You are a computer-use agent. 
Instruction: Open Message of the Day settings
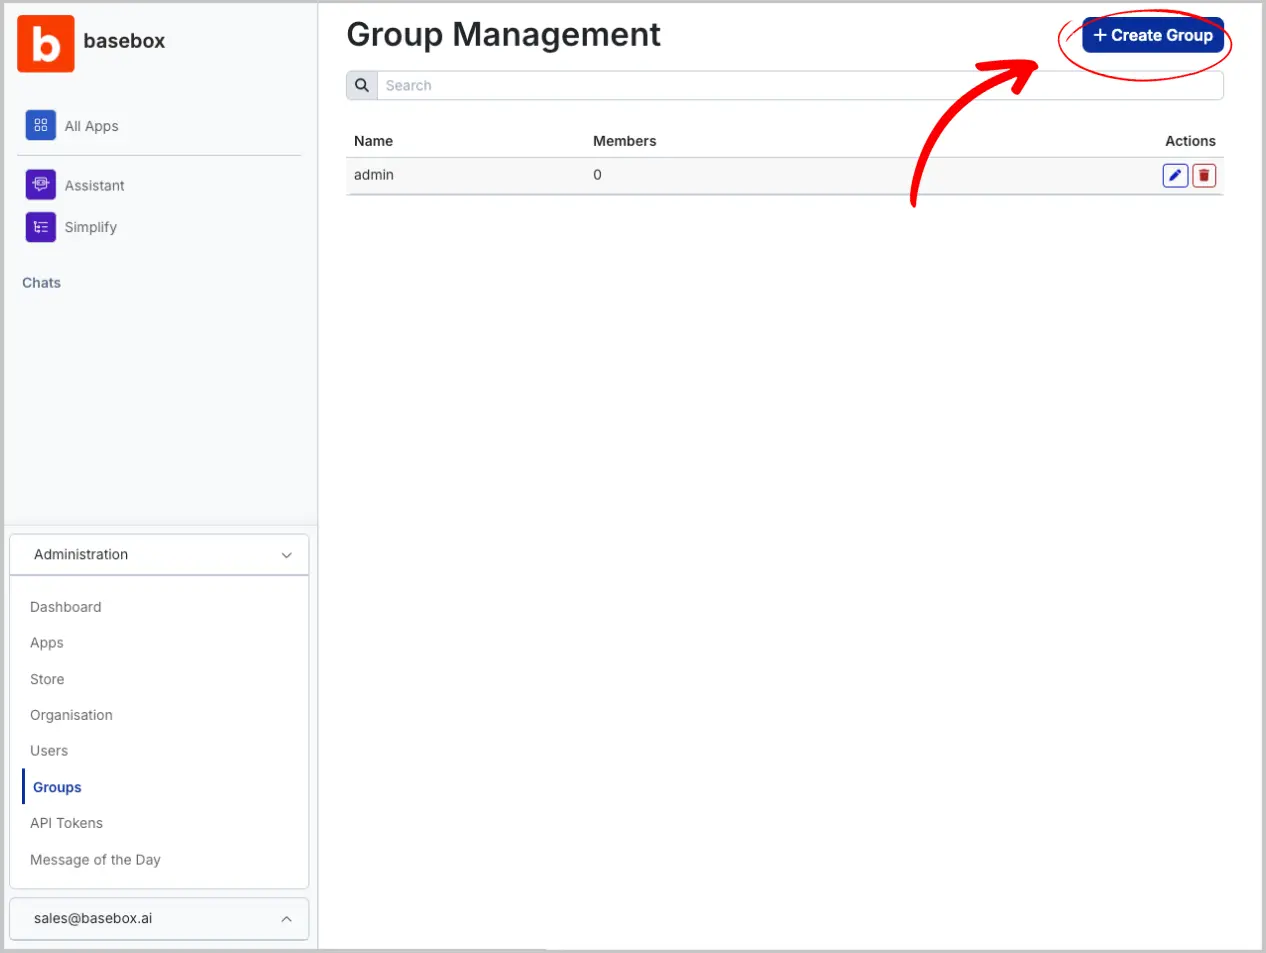[x=95, y=860]
